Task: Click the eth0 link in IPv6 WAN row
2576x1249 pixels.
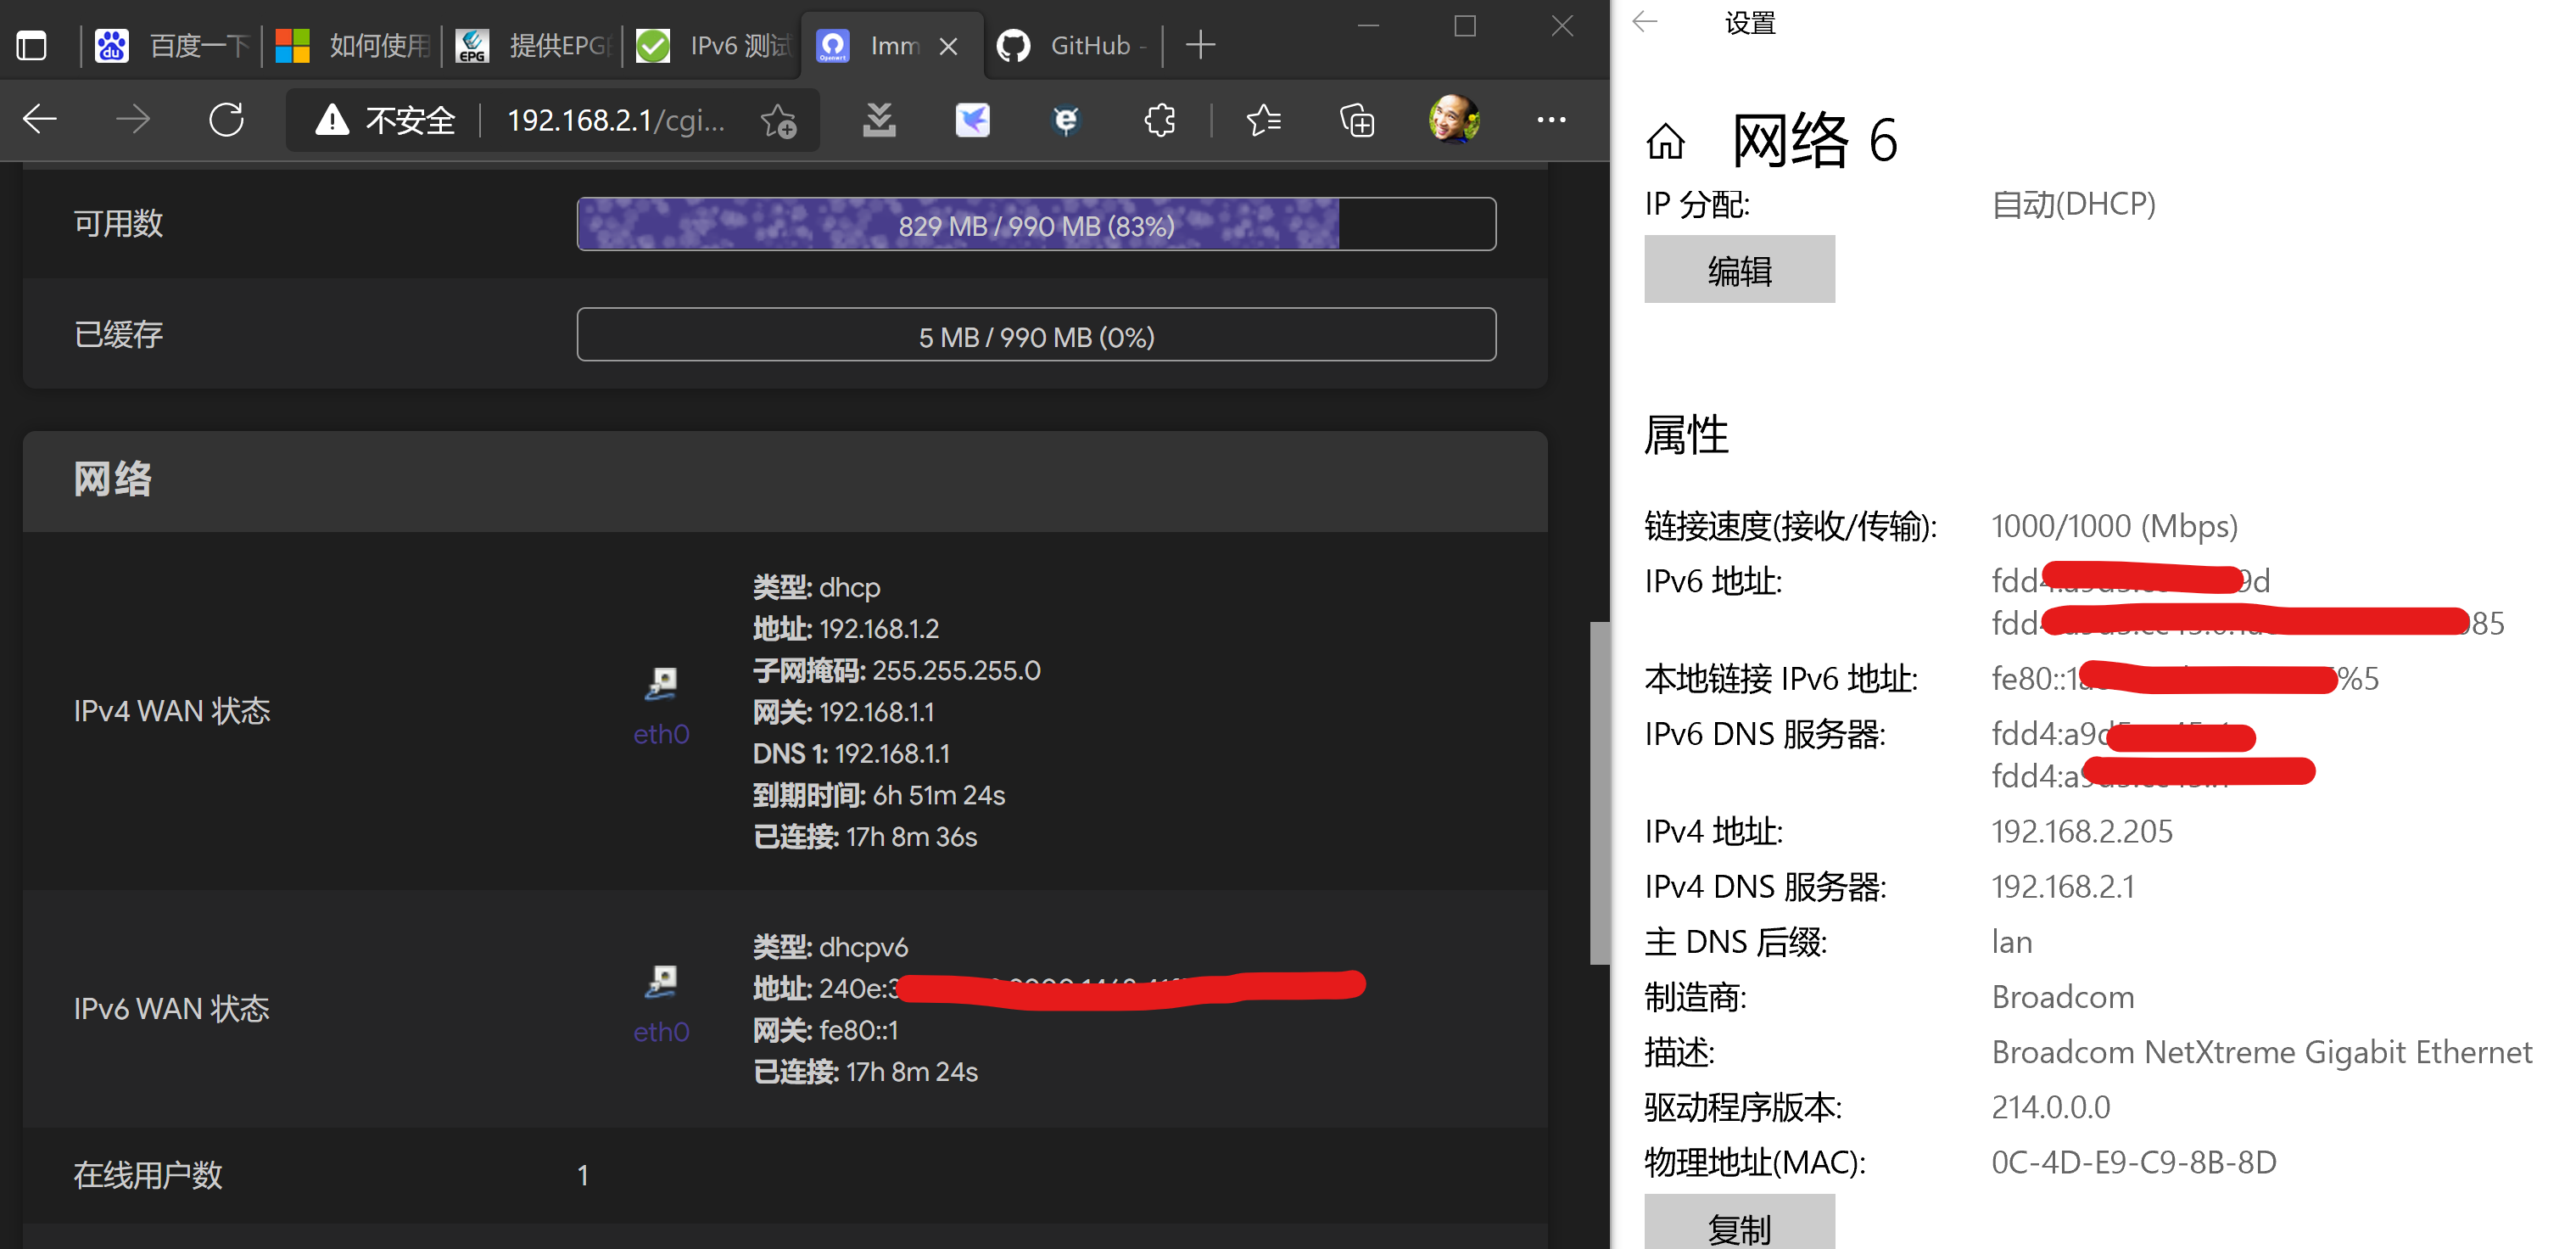Action: pos(661,1031)
